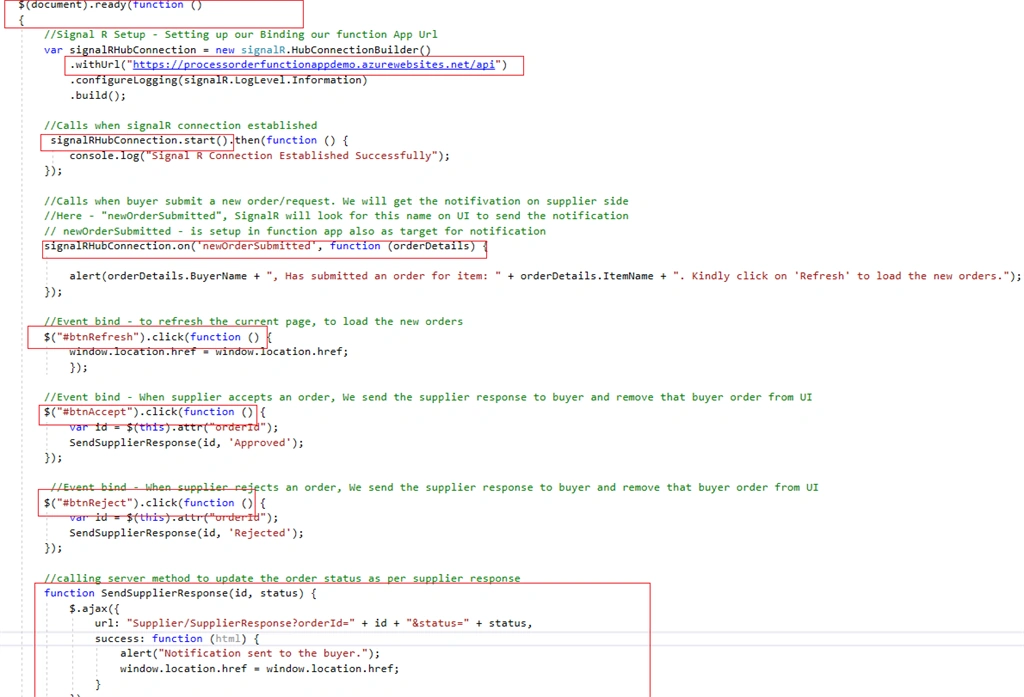The height and width of the screenshot is (697, 1024).
Task: Click the console.log 'Signal R Connection Established Successfully' line
Action: (x=260, y=155)
